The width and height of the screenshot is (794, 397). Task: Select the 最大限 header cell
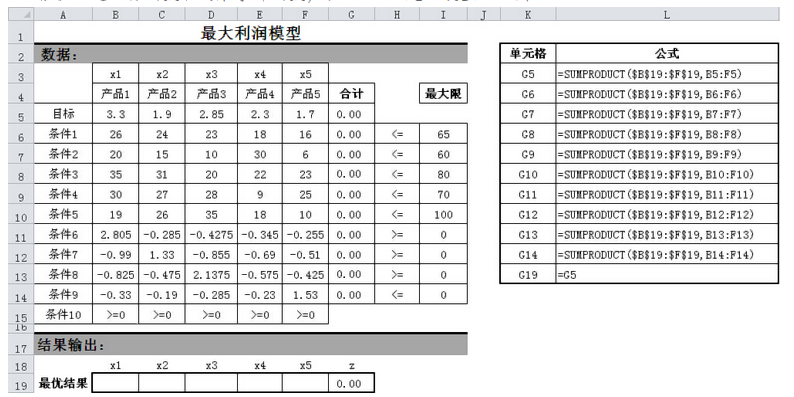443,94
